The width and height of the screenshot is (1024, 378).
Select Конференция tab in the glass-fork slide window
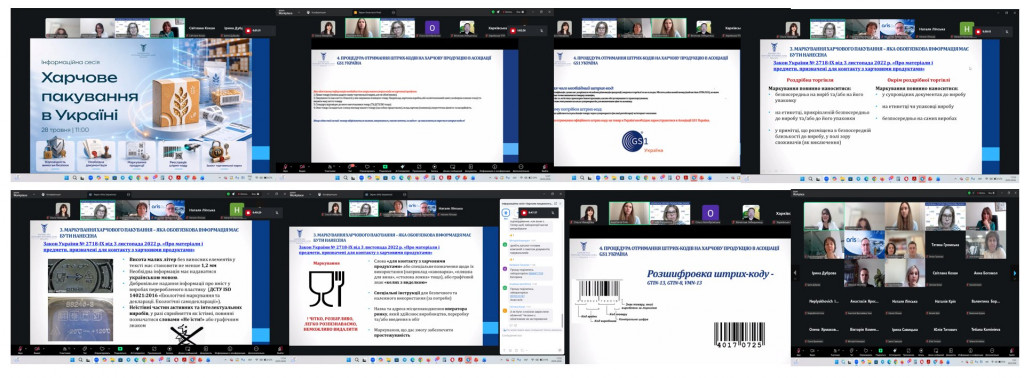tap(328, 195)
